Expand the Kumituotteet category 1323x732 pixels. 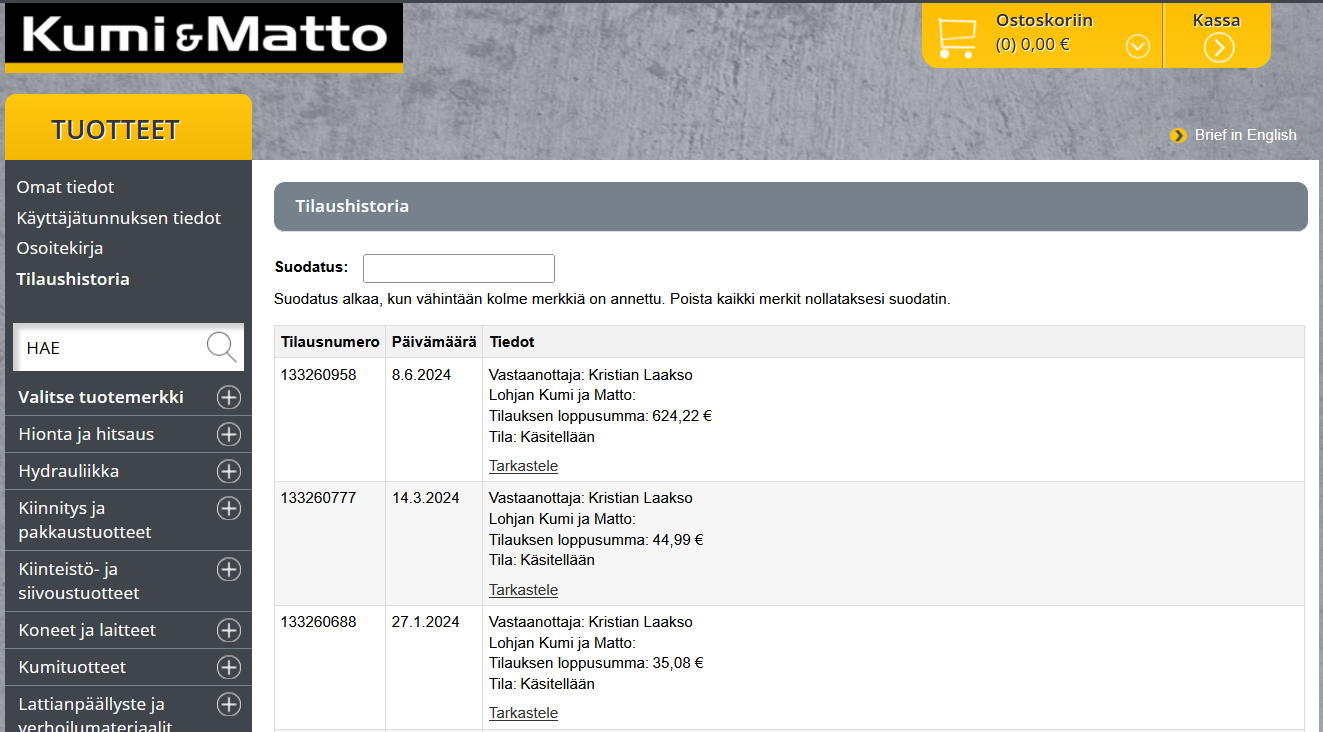(229, 667)
